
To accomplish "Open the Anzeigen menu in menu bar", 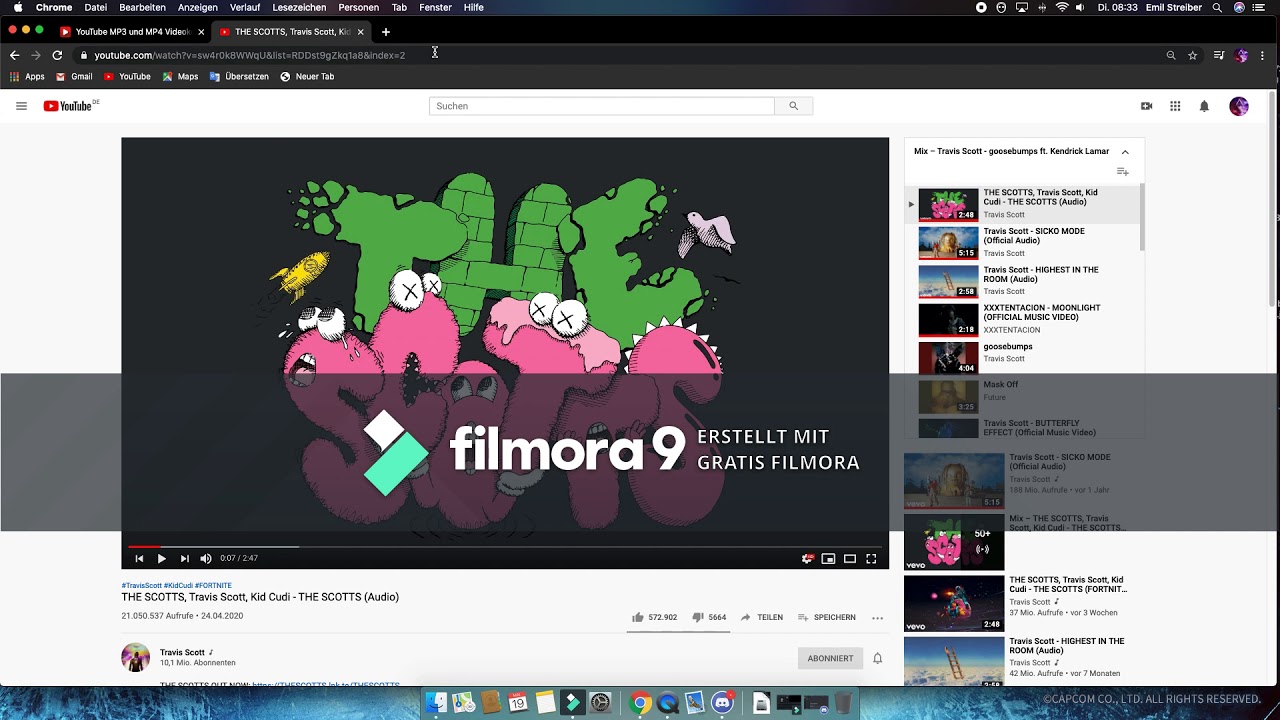I will coord(198,7).
